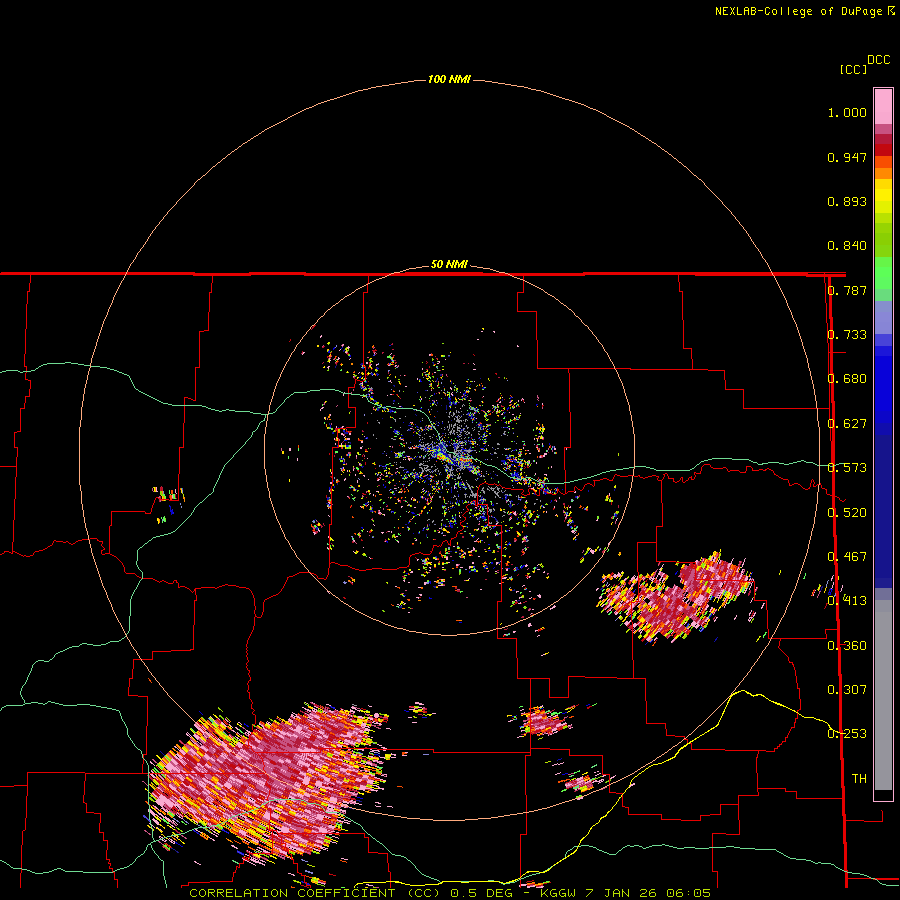Select the 0.520 scale value

[847, 513]
